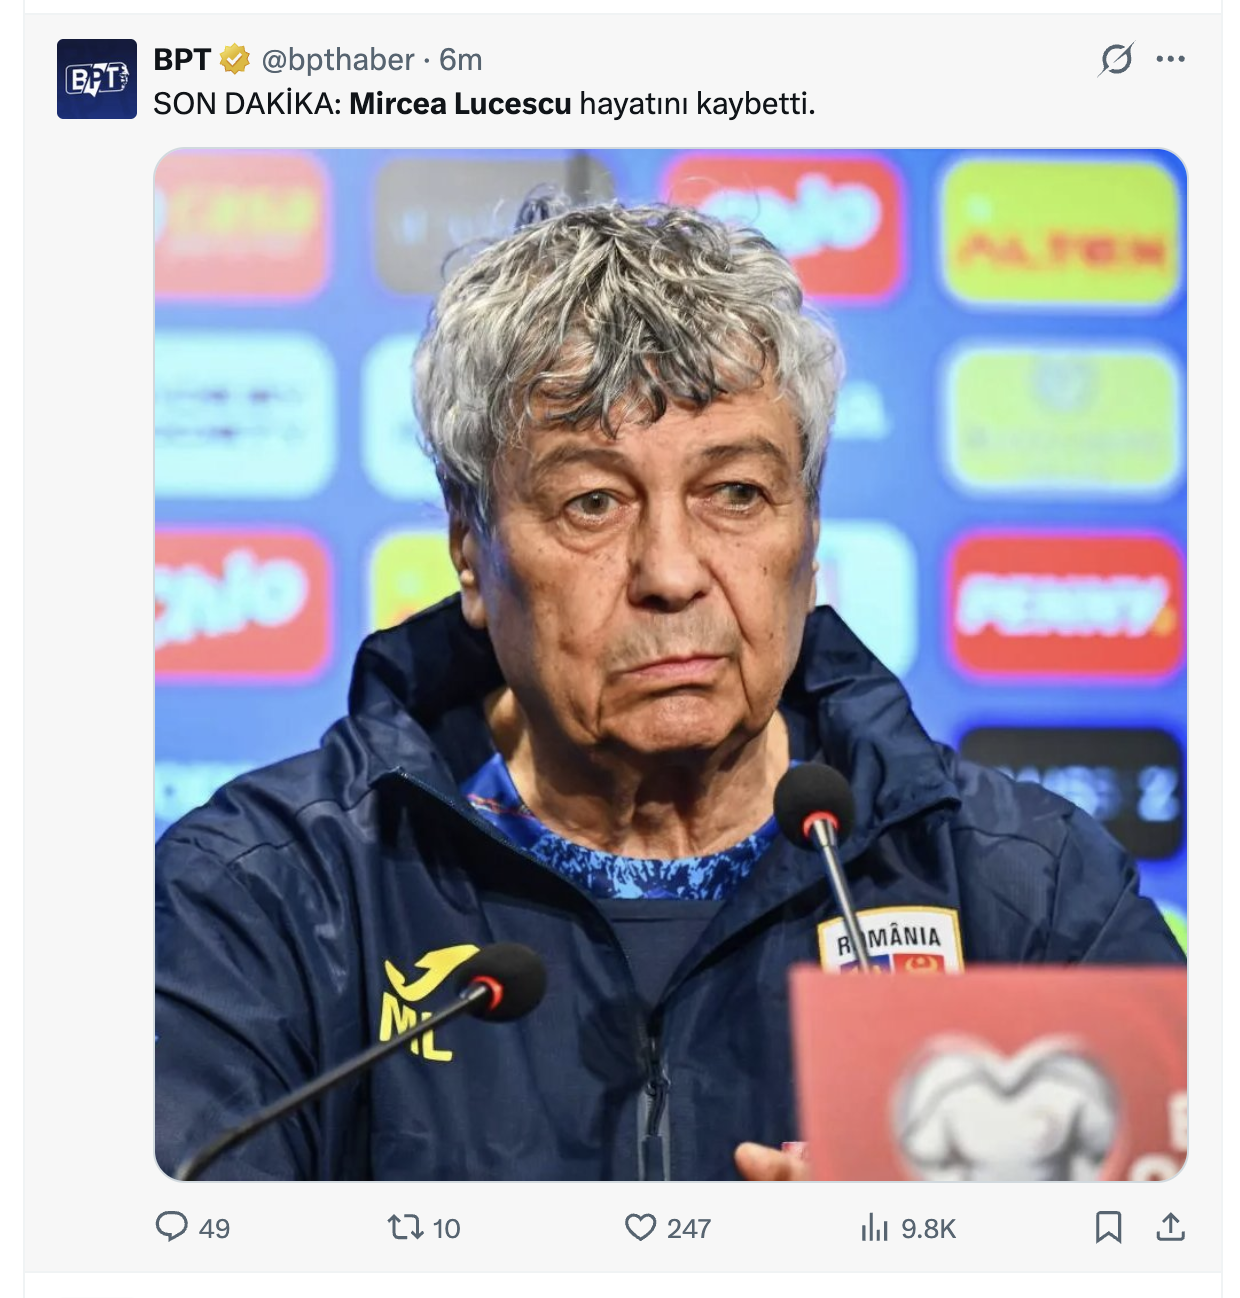1240x1298 pixels.
Task: Click the Grok explain-post icon
Action: point(1116,59)
